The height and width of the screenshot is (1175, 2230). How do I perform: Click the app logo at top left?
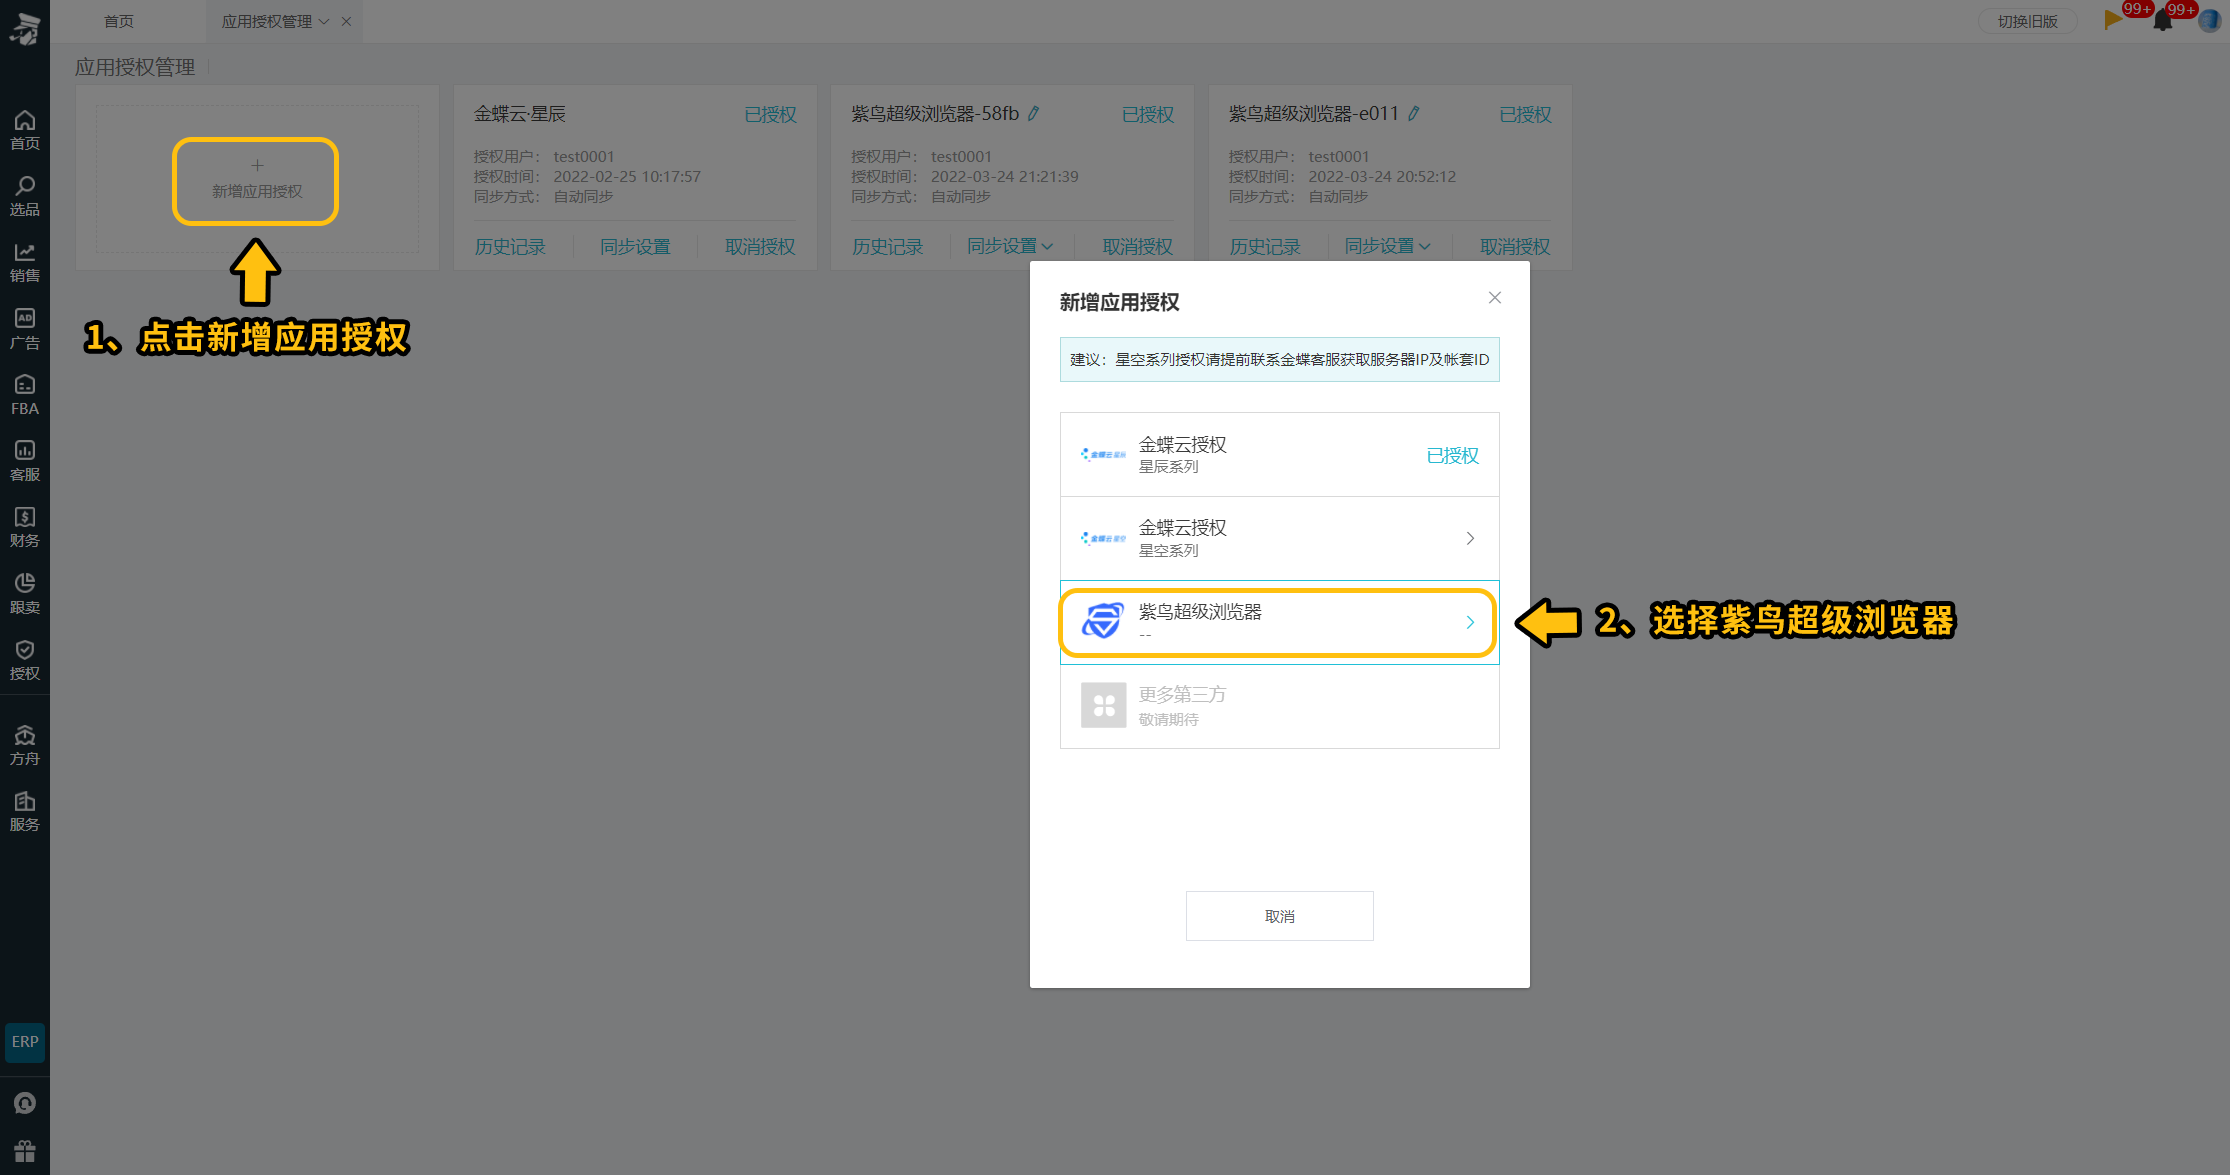click(25, 28)
